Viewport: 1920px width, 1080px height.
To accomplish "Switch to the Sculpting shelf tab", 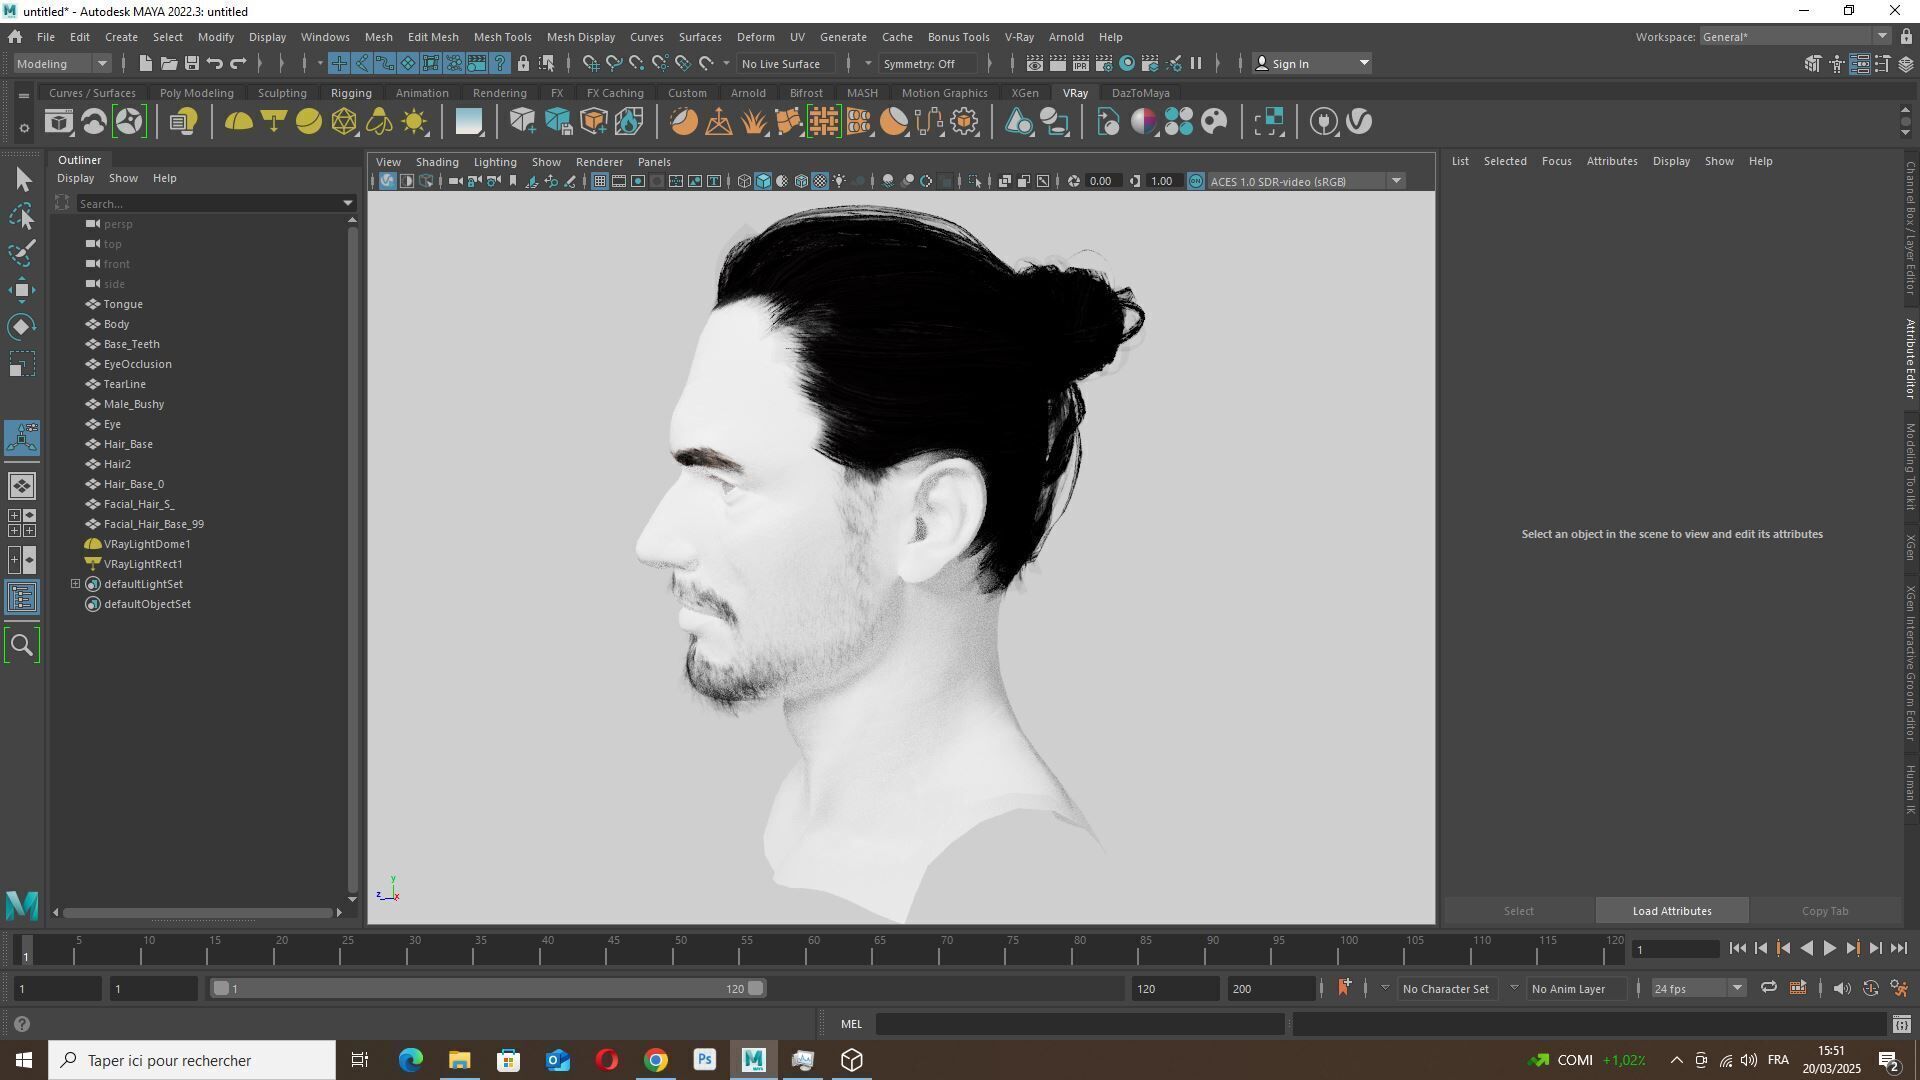I will click(282, 93).
